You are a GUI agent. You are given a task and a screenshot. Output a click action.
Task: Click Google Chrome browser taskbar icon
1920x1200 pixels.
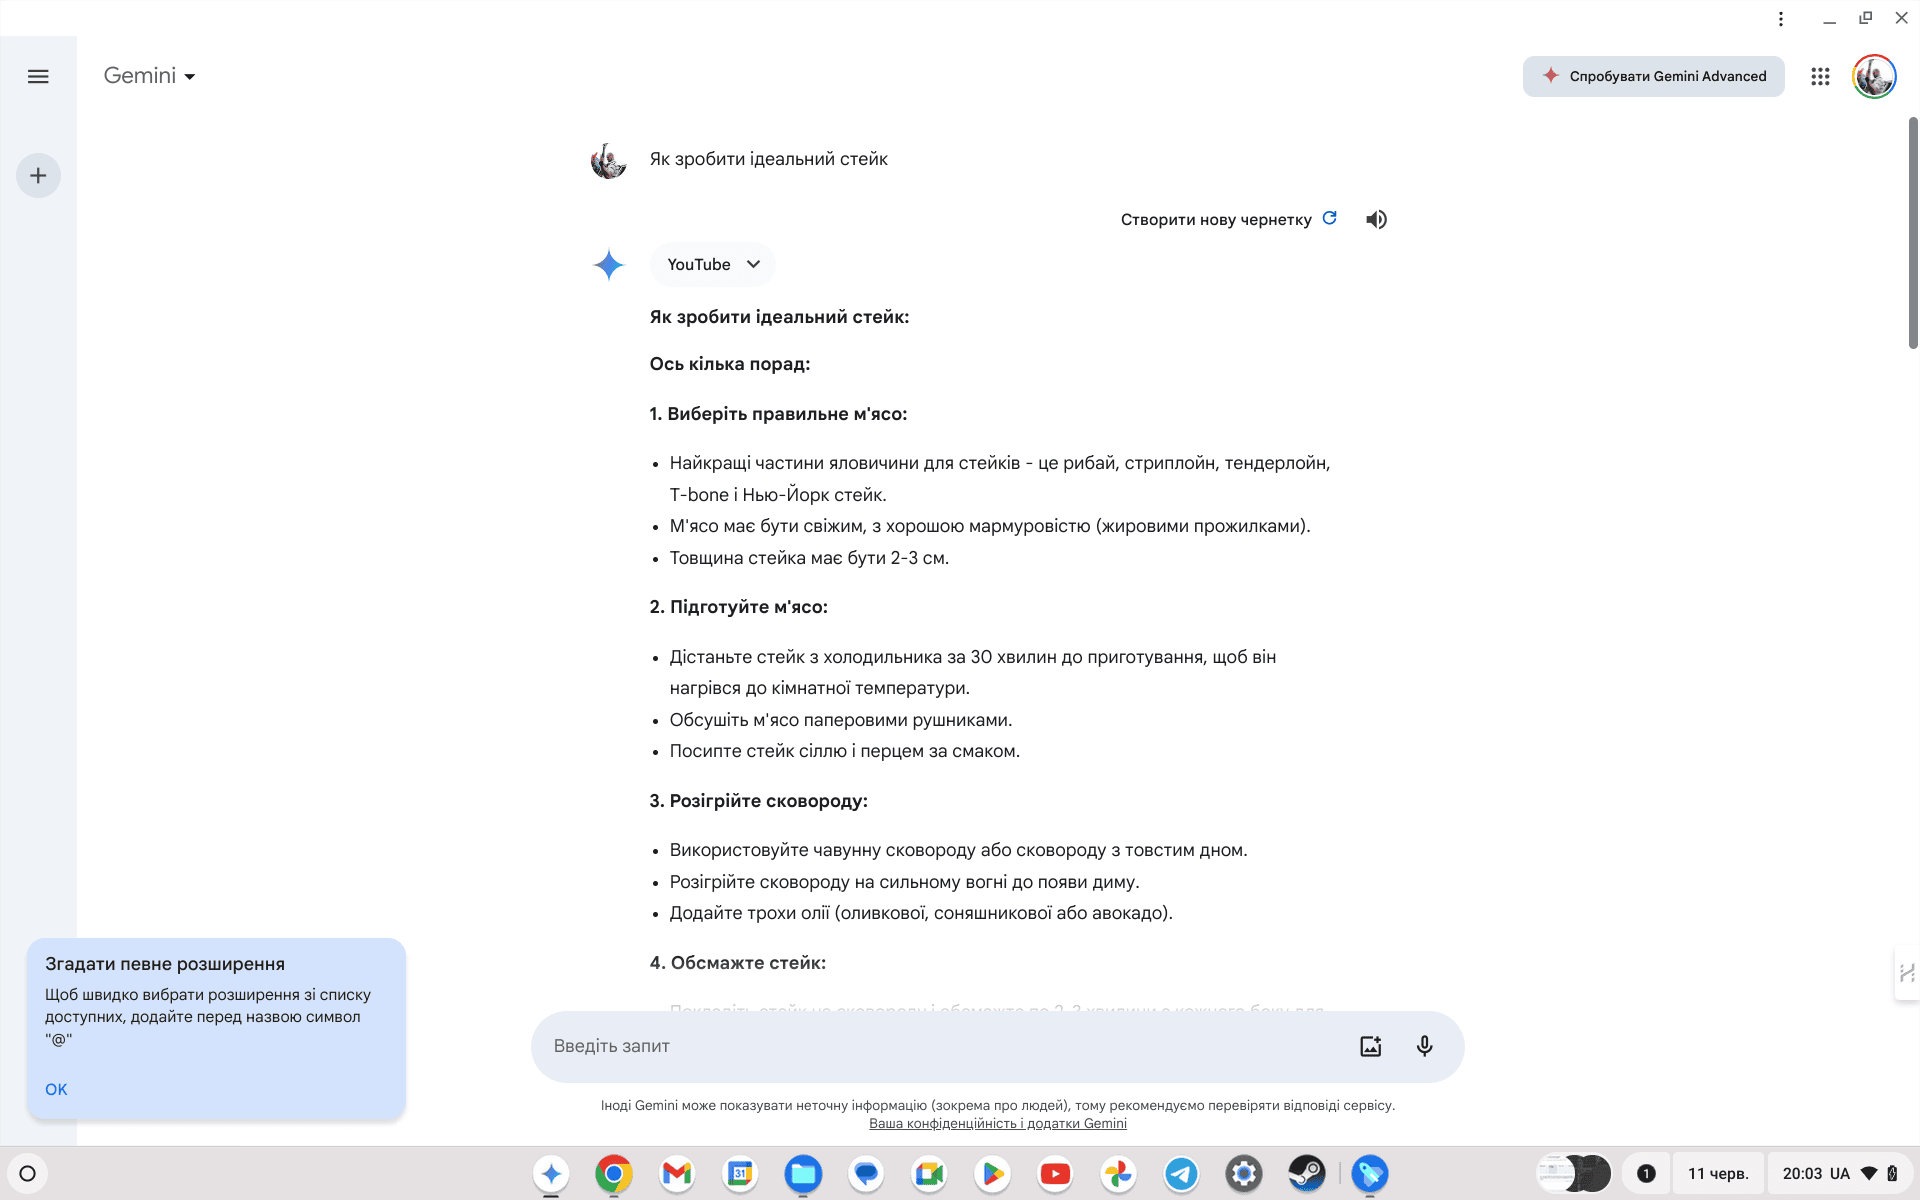[615, 1172]
